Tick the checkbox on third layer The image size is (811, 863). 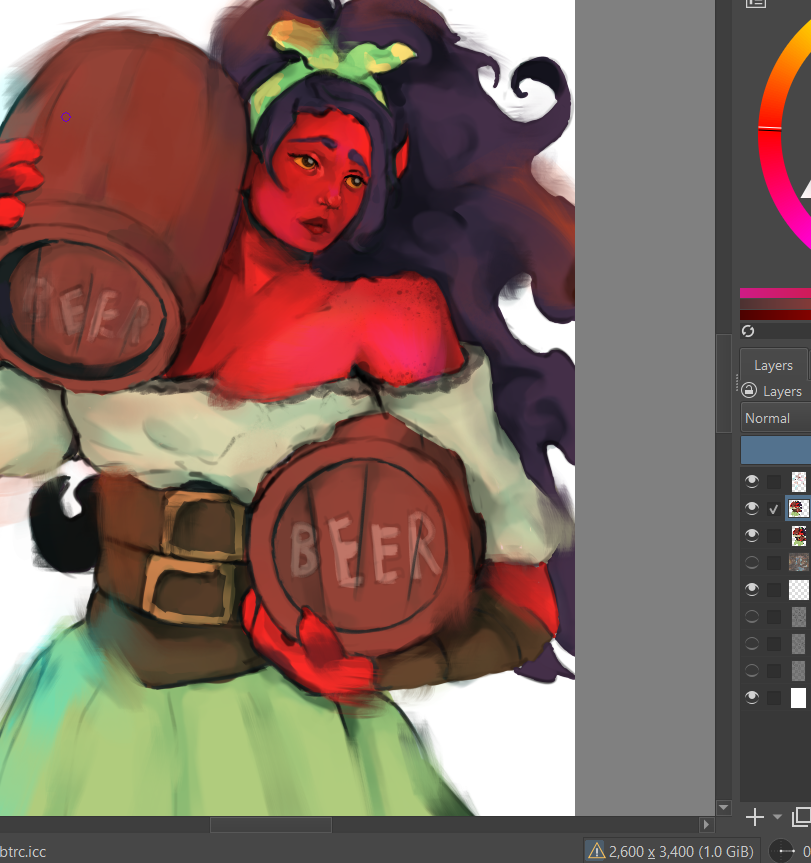[774, 536]
